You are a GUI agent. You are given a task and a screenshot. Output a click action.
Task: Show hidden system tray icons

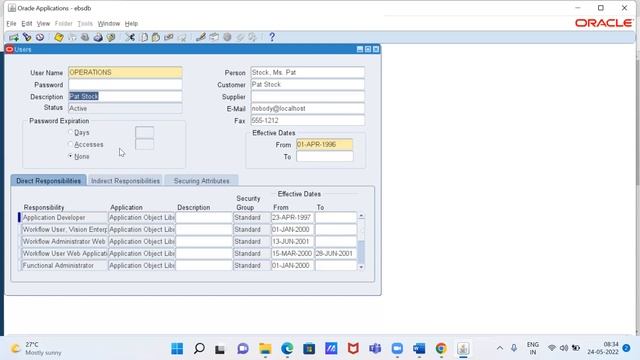click(500, 348)
